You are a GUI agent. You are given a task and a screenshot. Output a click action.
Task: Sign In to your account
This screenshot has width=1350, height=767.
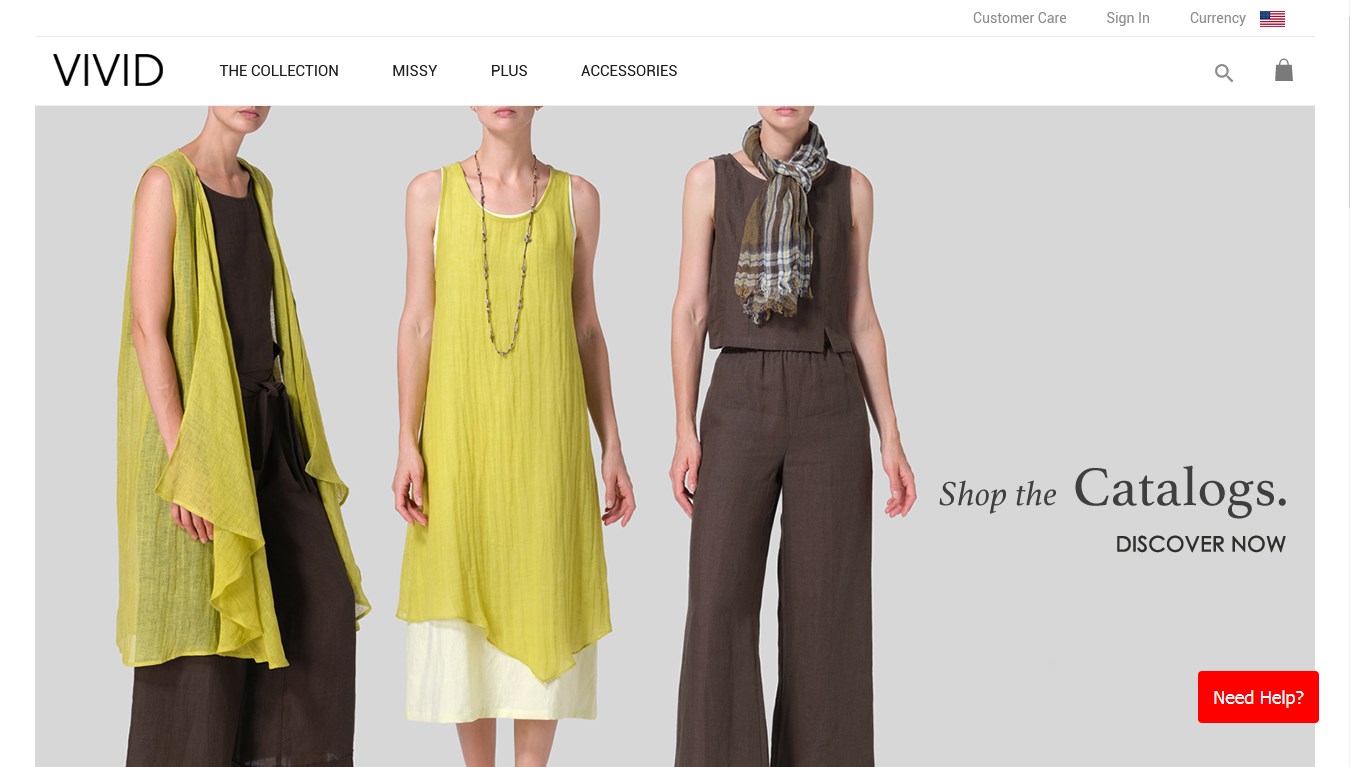click(x=1128, y=18)
